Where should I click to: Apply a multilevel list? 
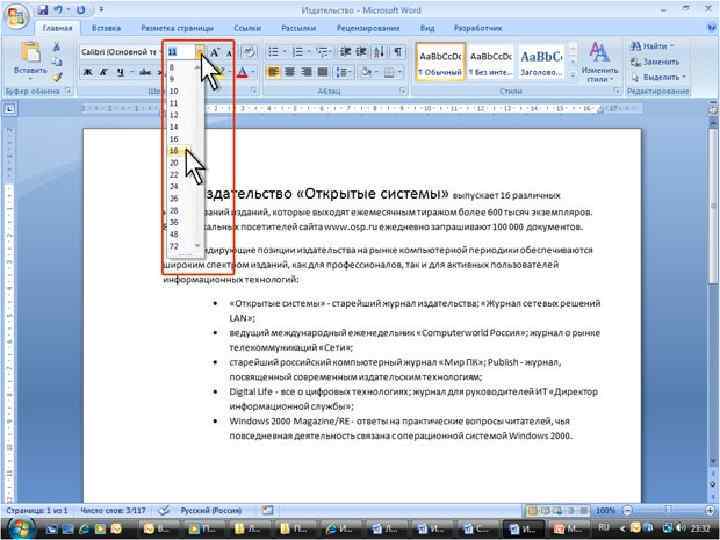tap(324, 52)
